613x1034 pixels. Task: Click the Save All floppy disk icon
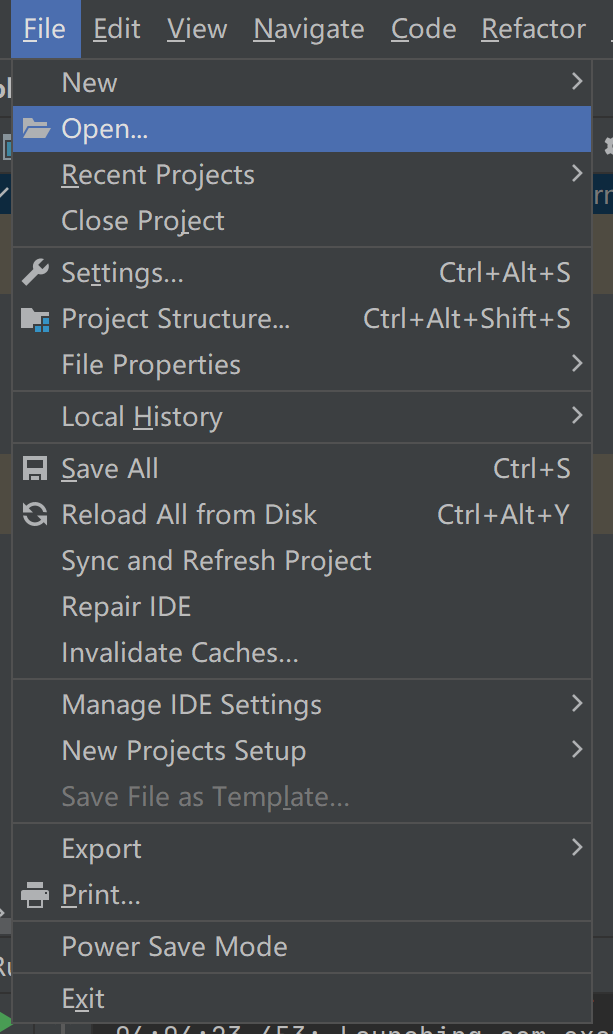(36, 469)
